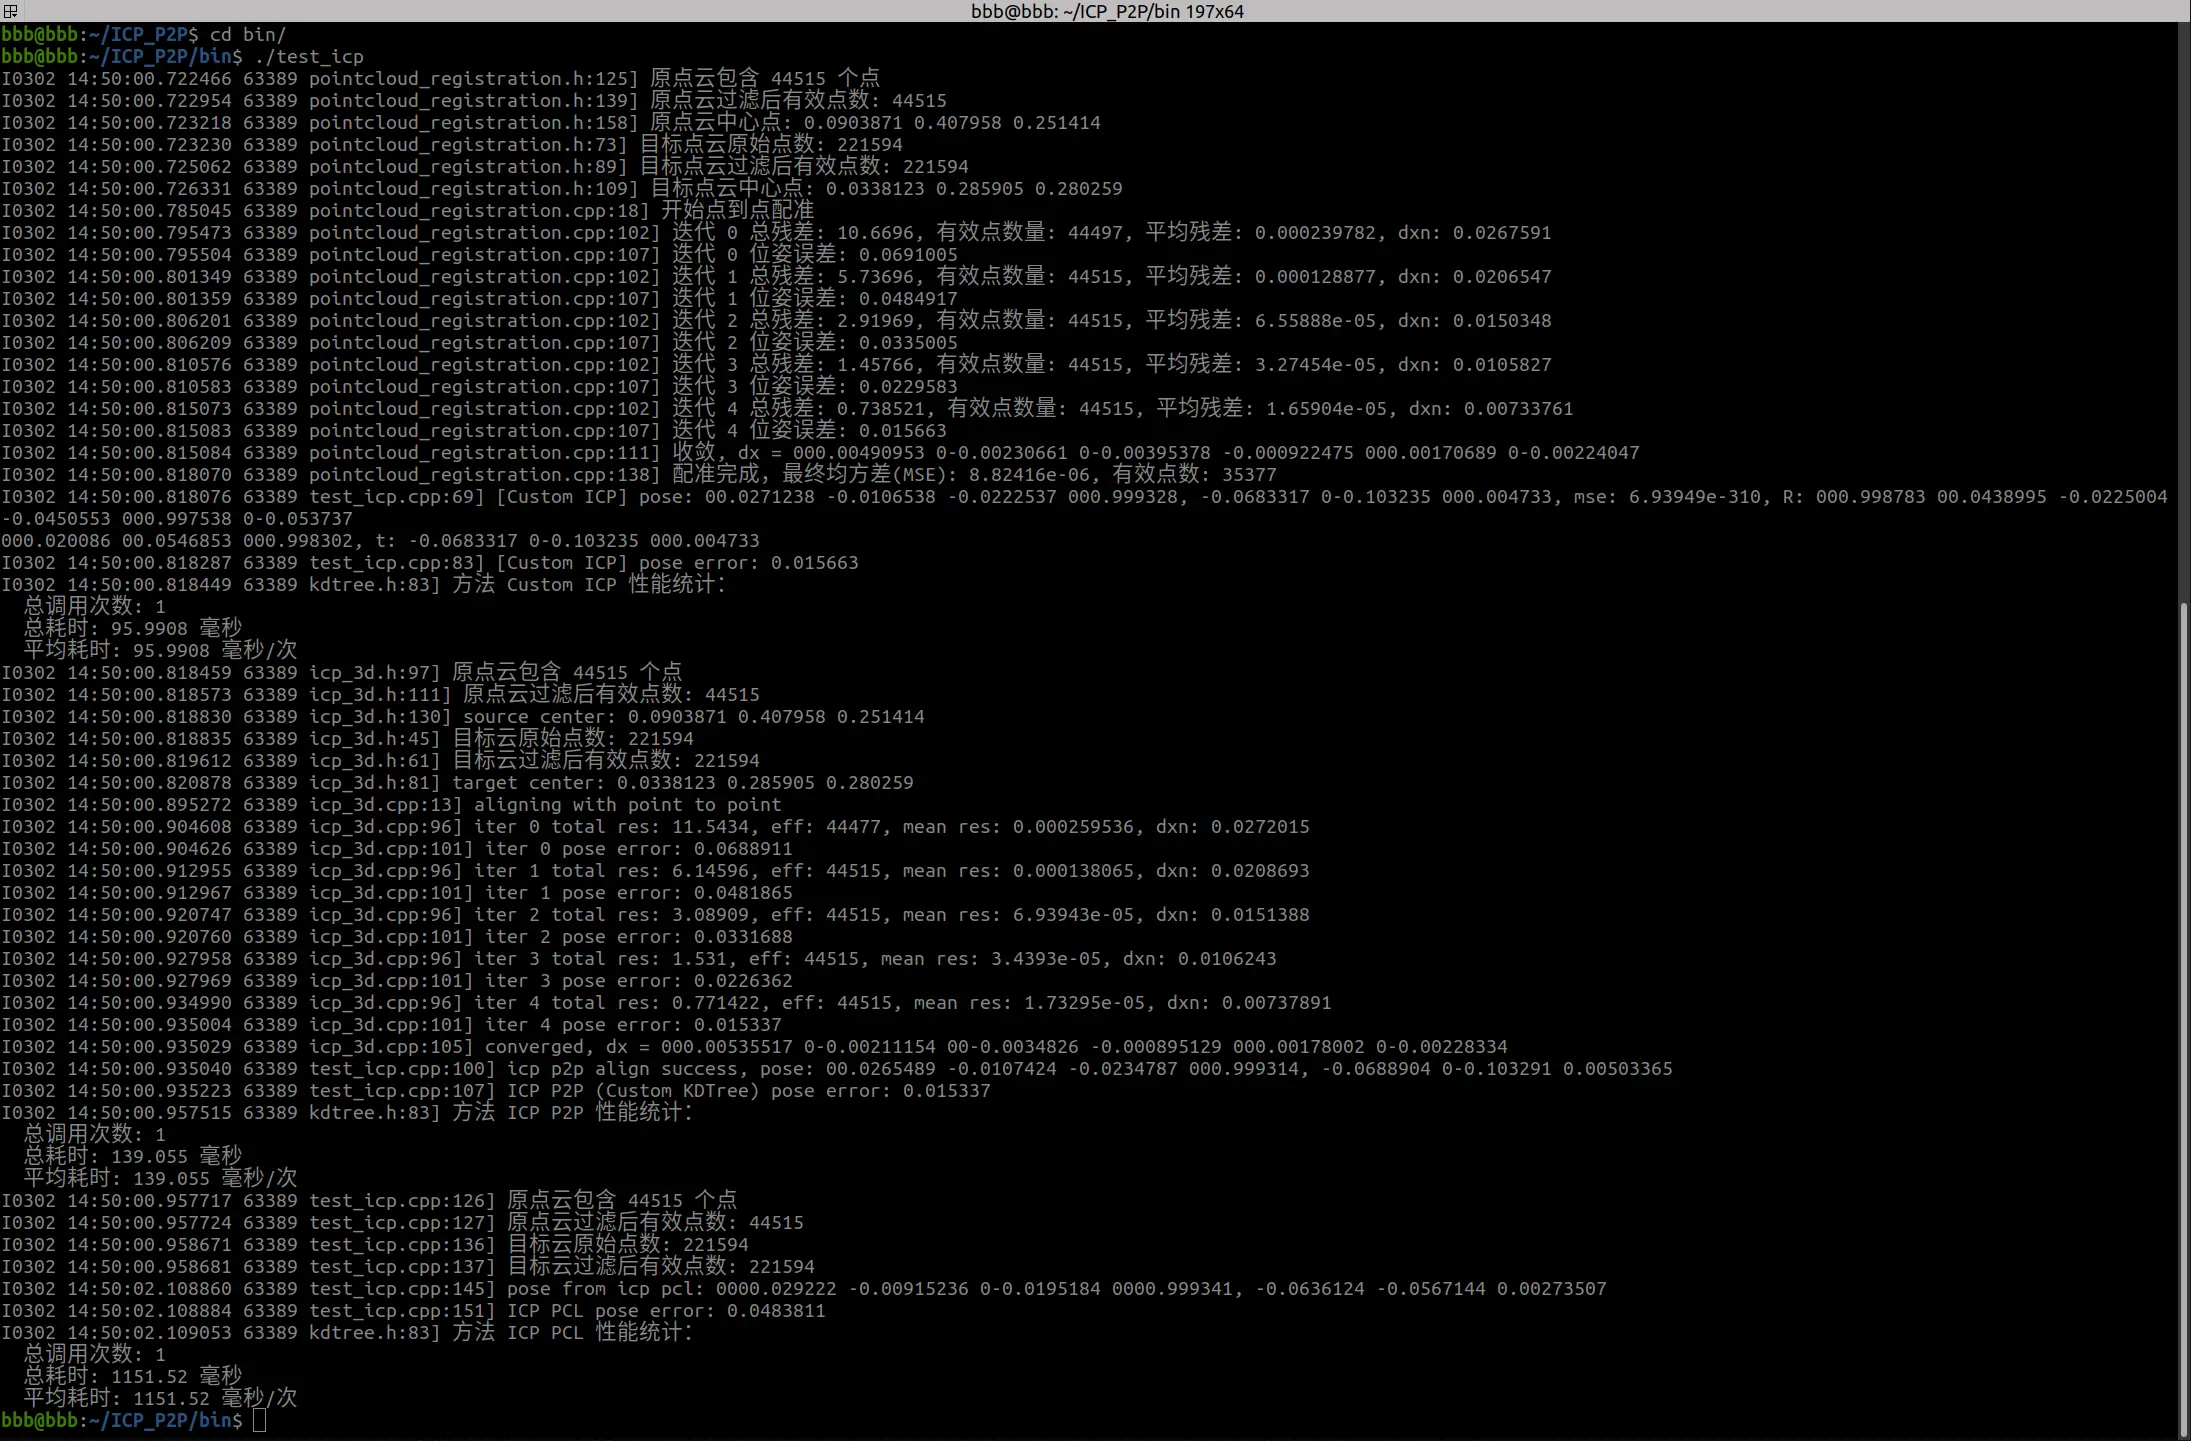2191x1441 pixels.
Task: Click the '开始点到点配准' log line
Action: click(737, 211)
